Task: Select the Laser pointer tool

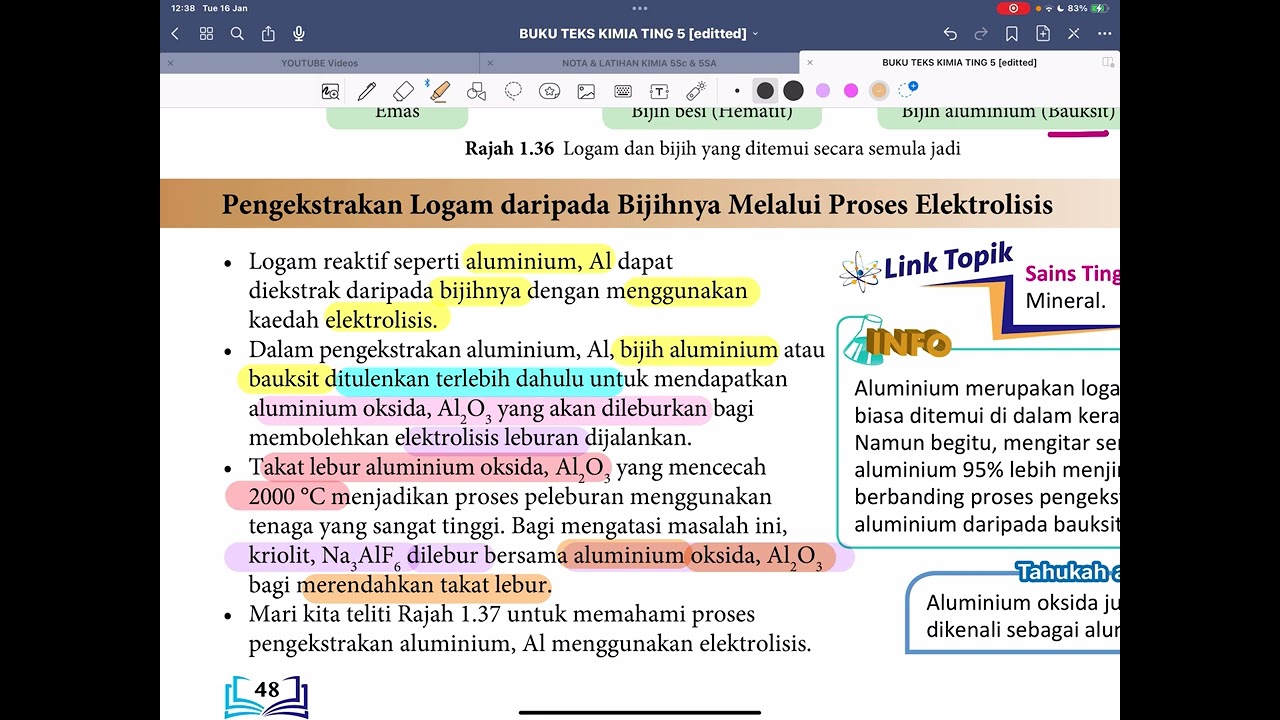Action: pos(696,91)
